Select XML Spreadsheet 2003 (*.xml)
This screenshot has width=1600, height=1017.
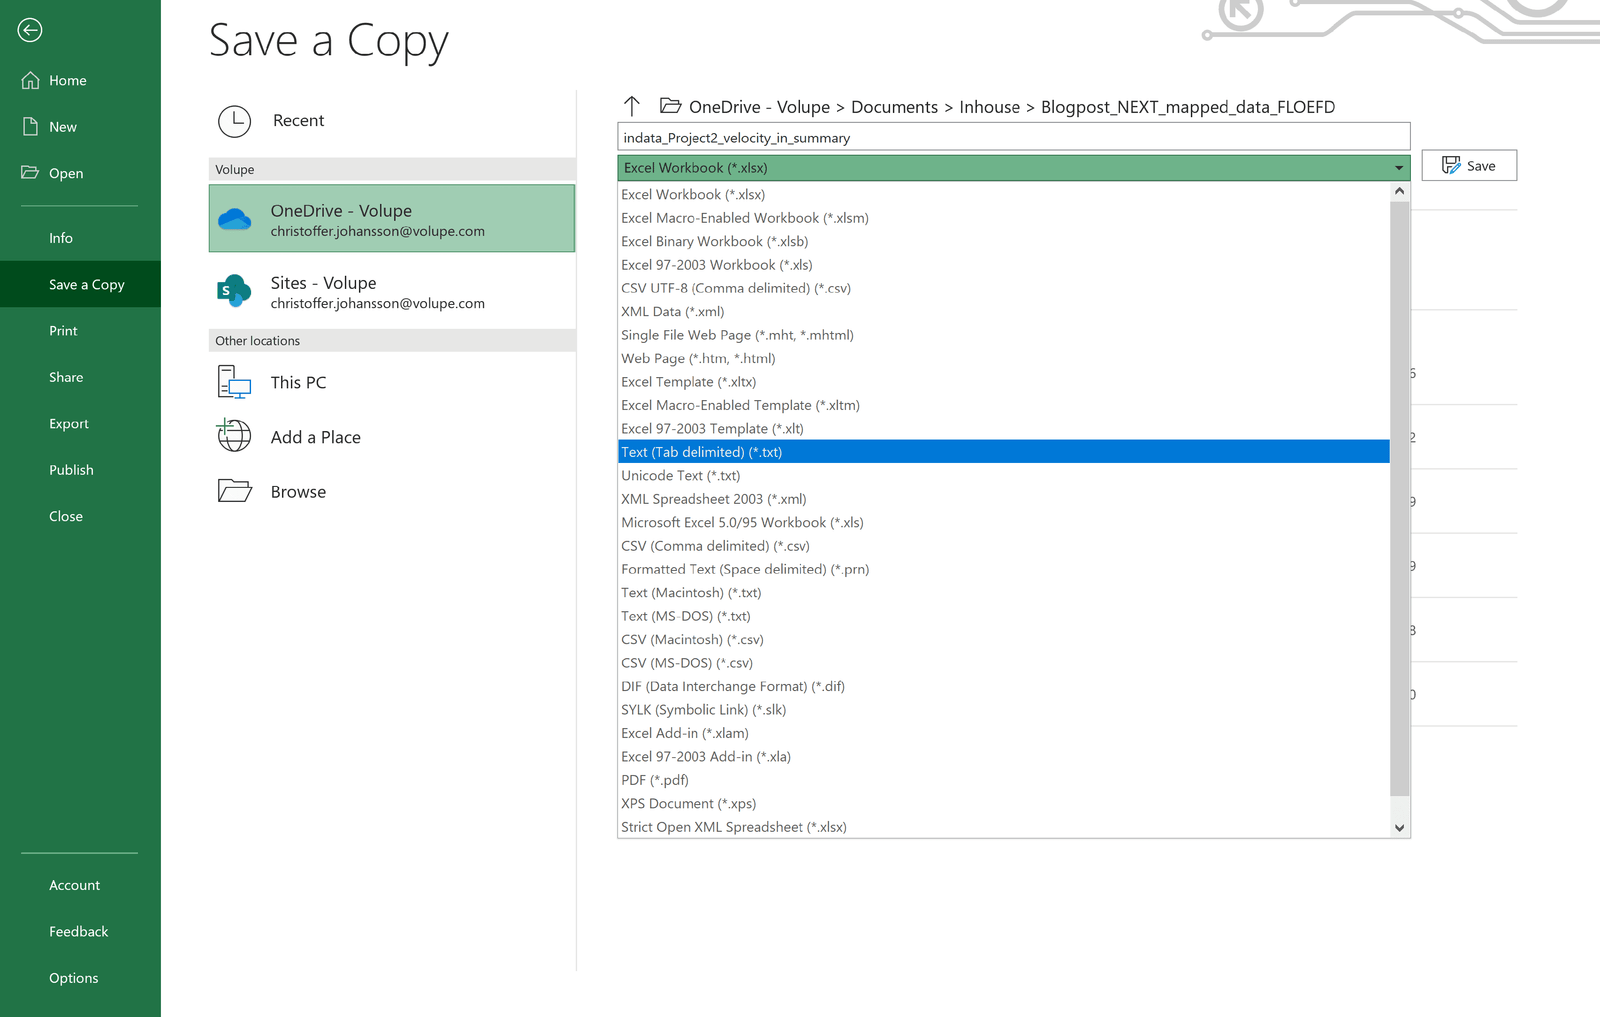click(x=1004, y=499)
